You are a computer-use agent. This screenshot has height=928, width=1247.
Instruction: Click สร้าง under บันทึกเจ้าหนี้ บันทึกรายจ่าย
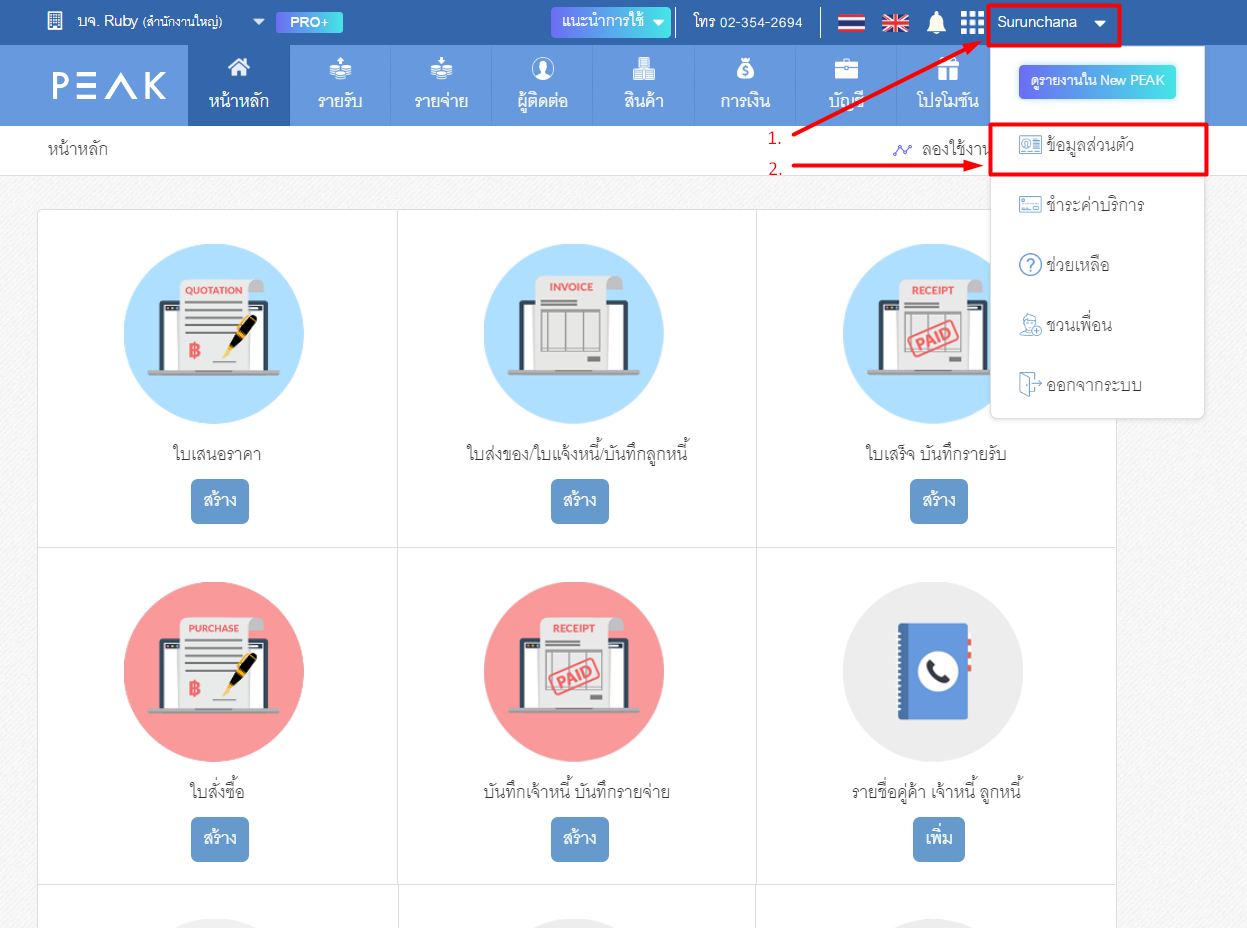tap(580, 839)
